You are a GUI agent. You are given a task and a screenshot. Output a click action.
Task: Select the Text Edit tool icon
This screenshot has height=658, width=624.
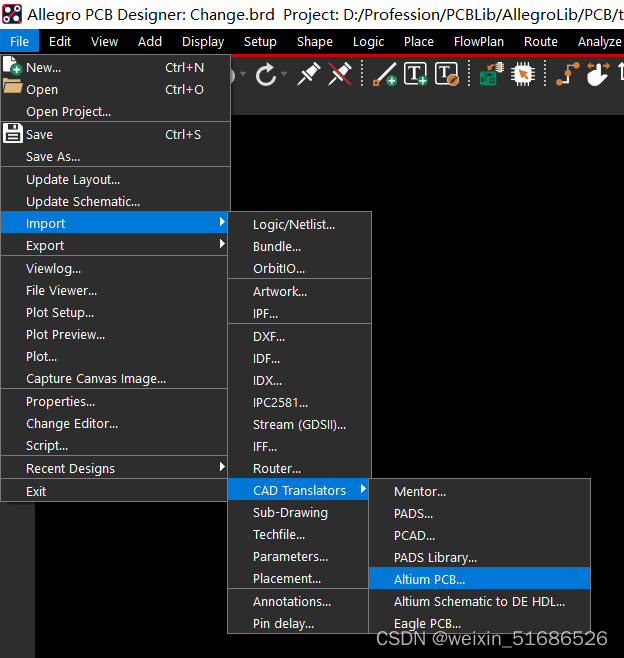pyautogui.click(x=446, y=75)
